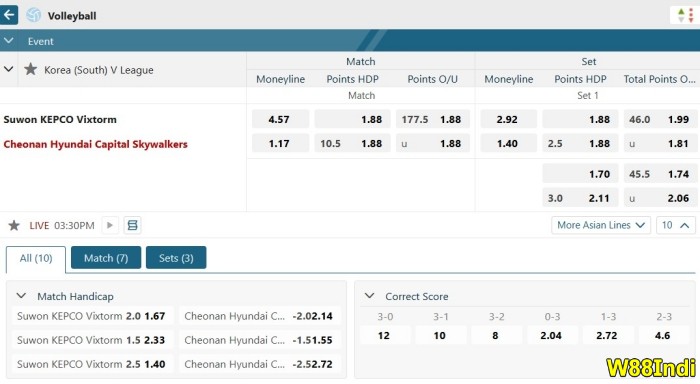
Task: Select correct score 0-3 odds 2.04
Action: 552,335
